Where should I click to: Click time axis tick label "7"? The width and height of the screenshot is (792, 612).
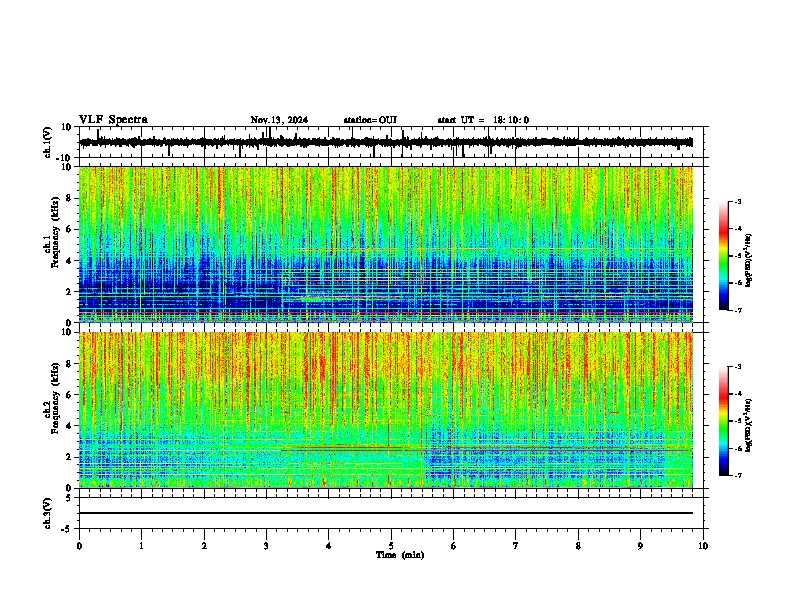(516, 546)
